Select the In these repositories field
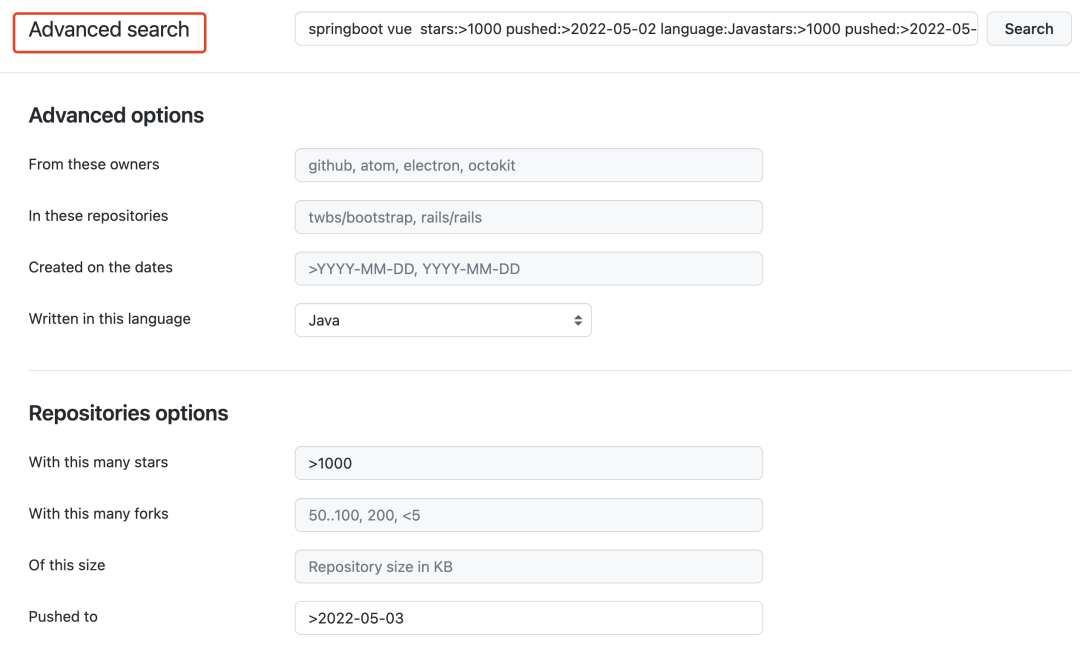Viewport: 1080px width, 646px height. click(x=528, y=217)
